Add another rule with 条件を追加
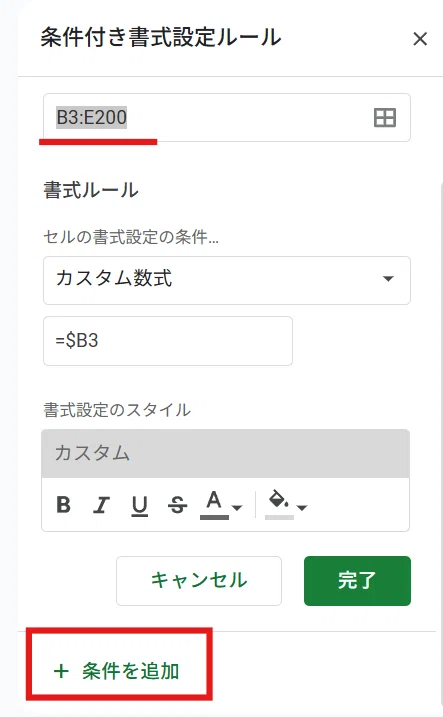This screenshot has height=717, width=443. pyautogui.click(x=117, y=671)
